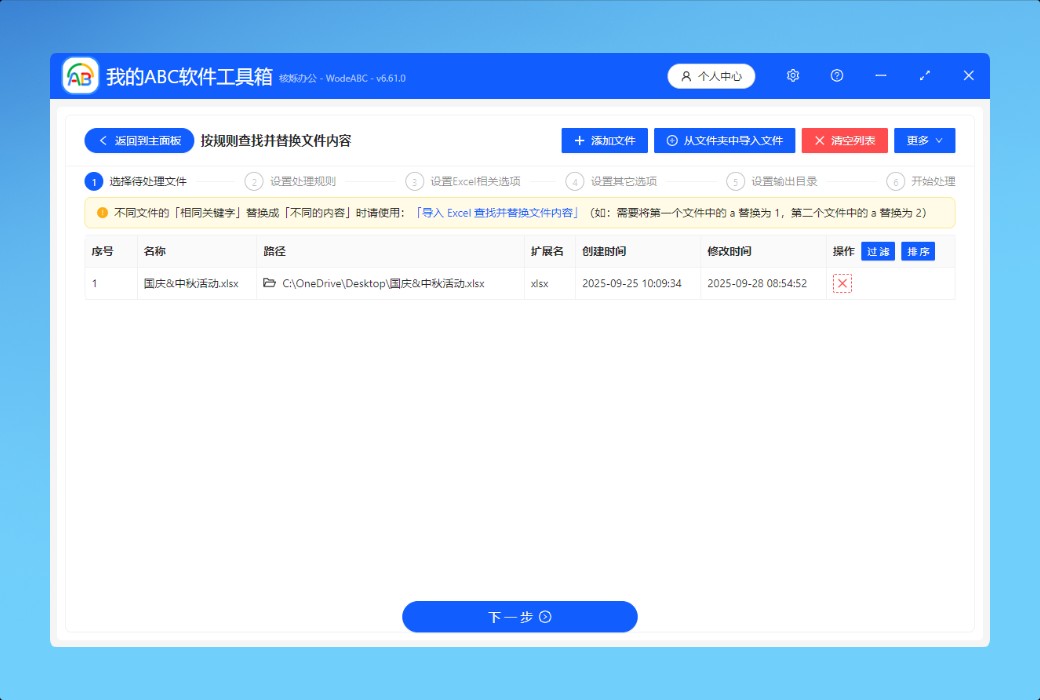Go back with 返回到主面板 button
Image resolution: width=1040 pixels, height=700 pixels.
pos(139,141)
